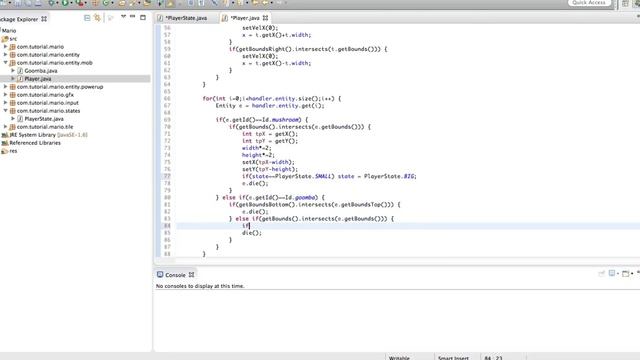Viewport: 640px width, 360px height.
Task: Expand the Player.java file node
Action: [13, 79]
